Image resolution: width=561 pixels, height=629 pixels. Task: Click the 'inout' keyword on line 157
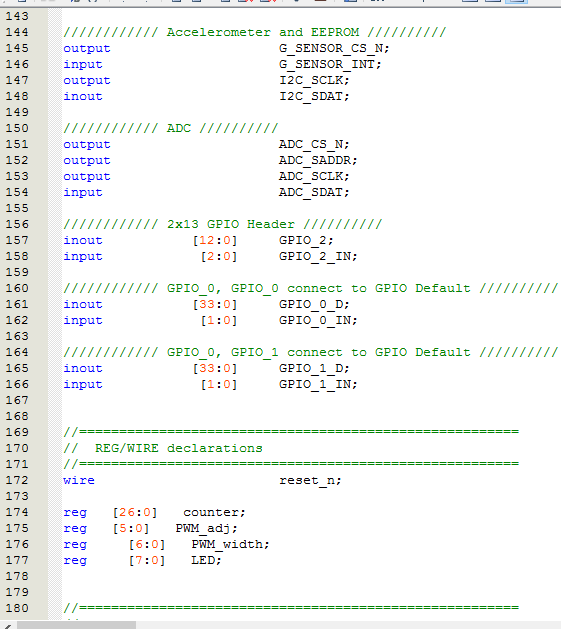[83, 241]
